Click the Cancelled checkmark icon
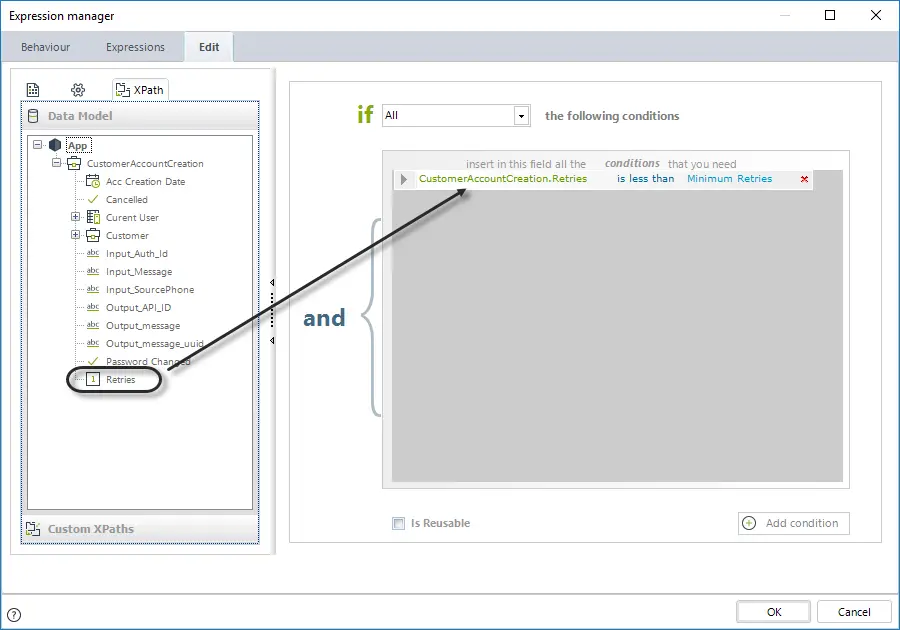 93,199
